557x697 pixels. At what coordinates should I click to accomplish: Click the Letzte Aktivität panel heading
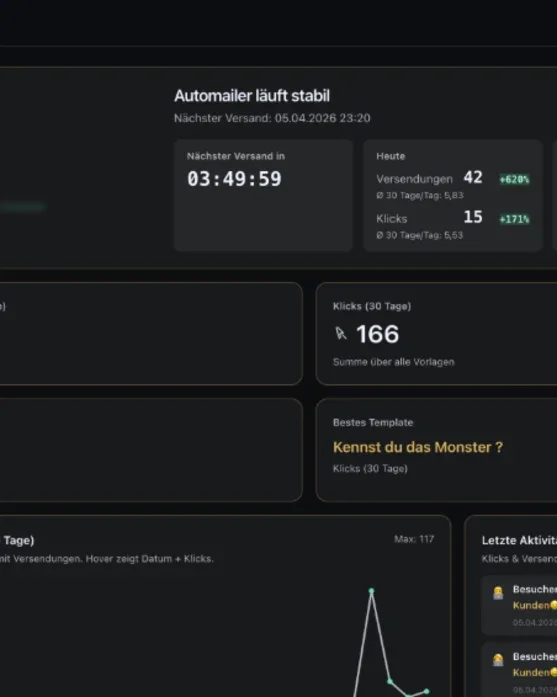(519, 541)
